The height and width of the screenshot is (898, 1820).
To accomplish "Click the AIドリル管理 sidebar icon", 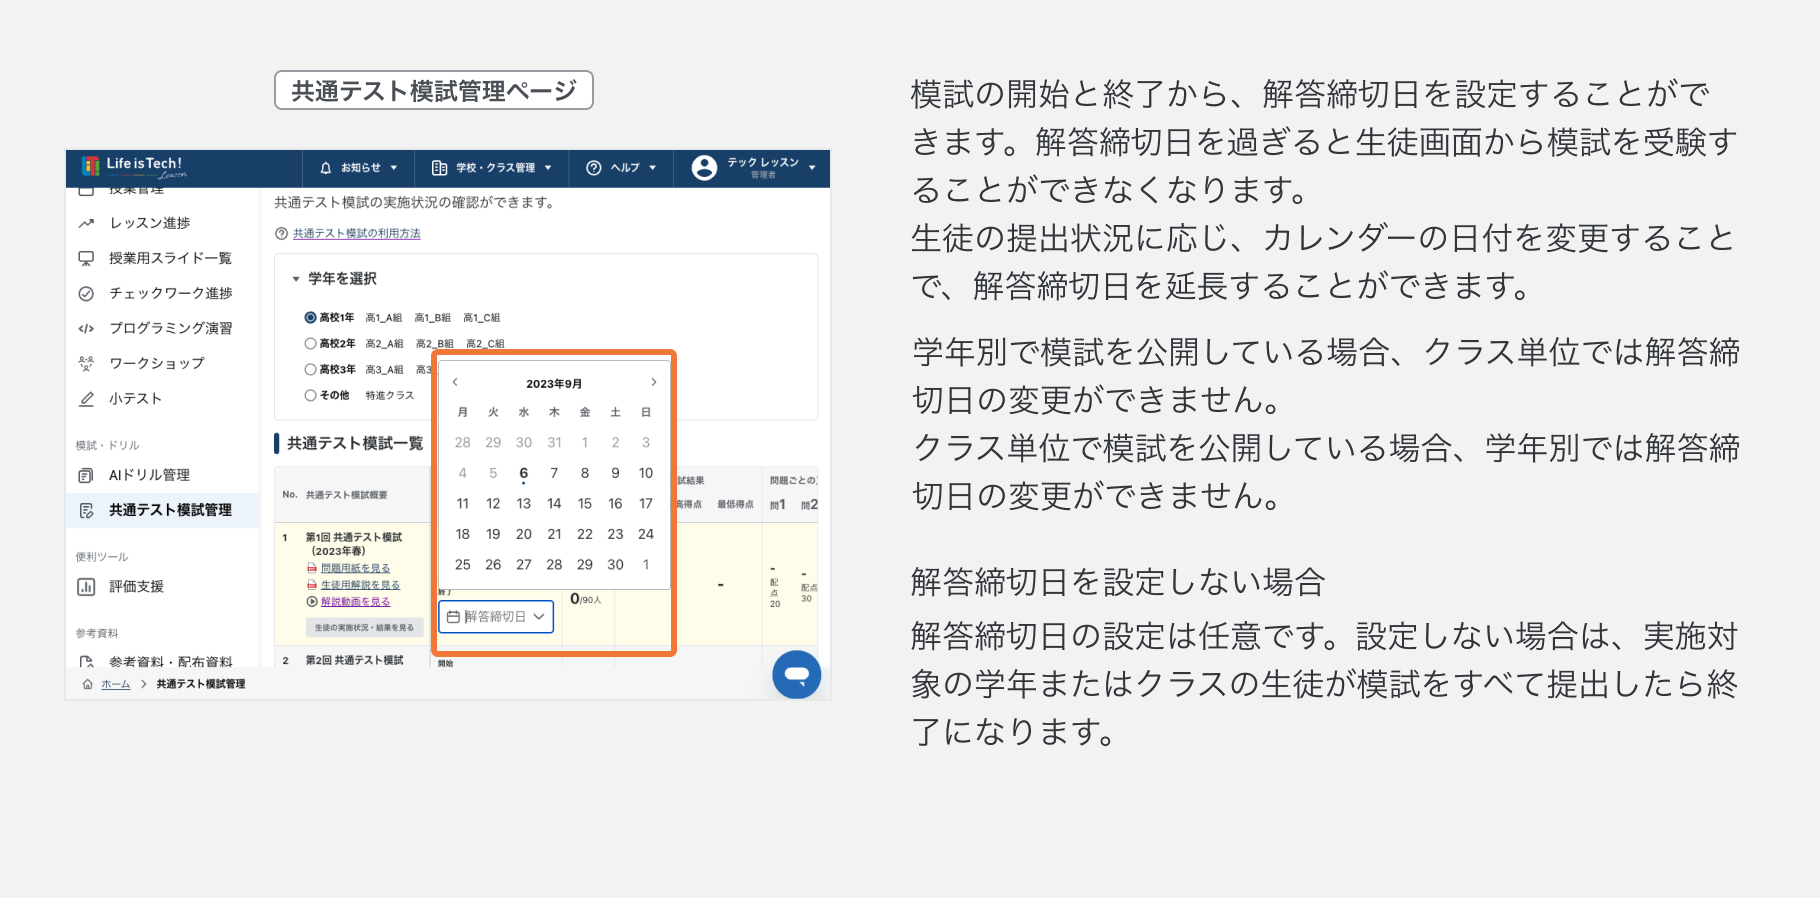I will [x=87, y=475].
